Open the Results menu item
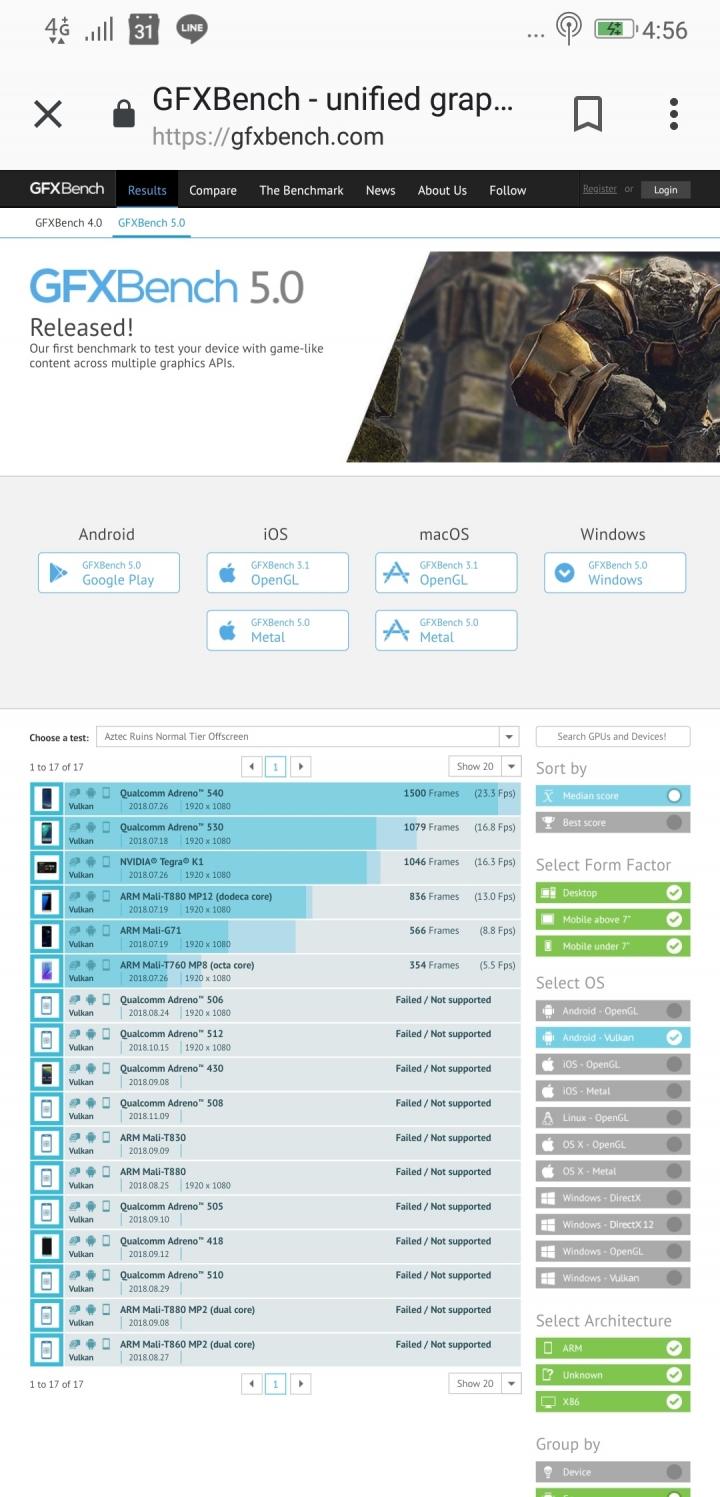 pyautogui.click(x=147, y=190)
